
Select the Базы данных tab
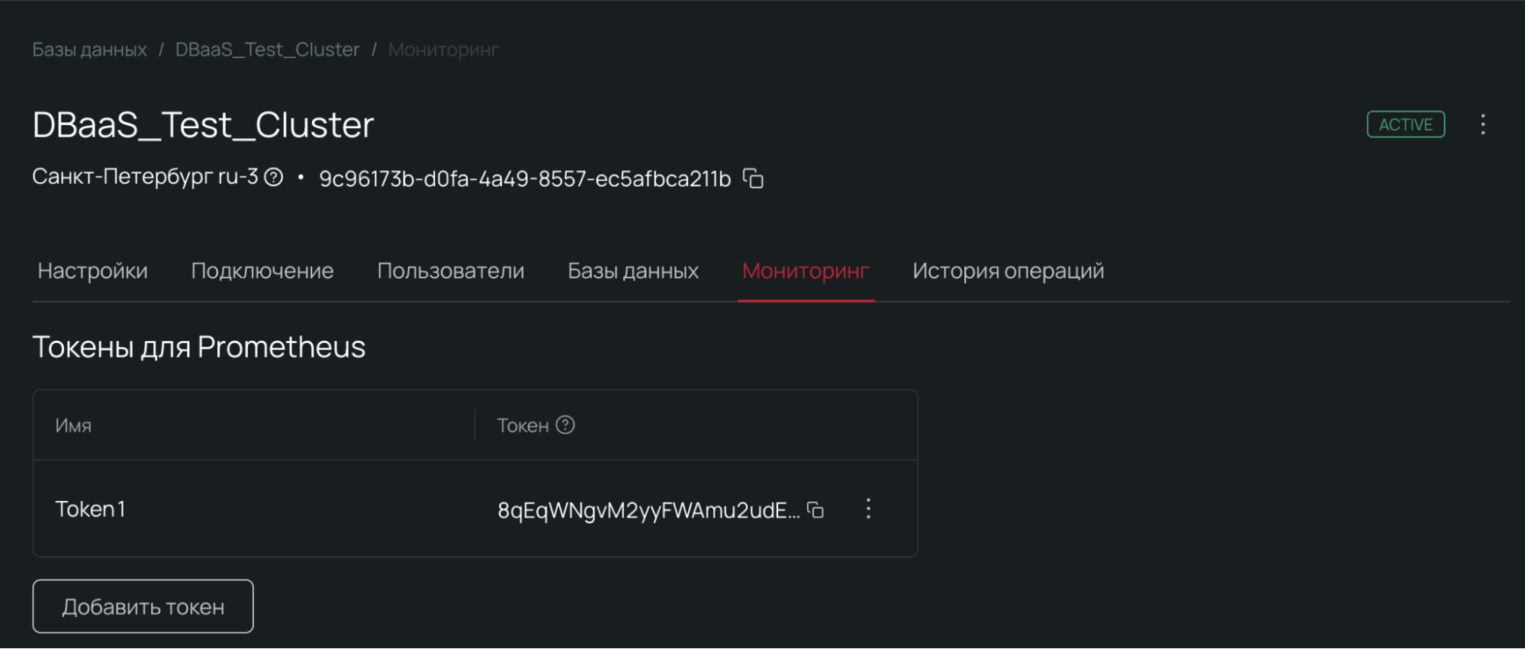pyautogui.click(x=633, y=271)
